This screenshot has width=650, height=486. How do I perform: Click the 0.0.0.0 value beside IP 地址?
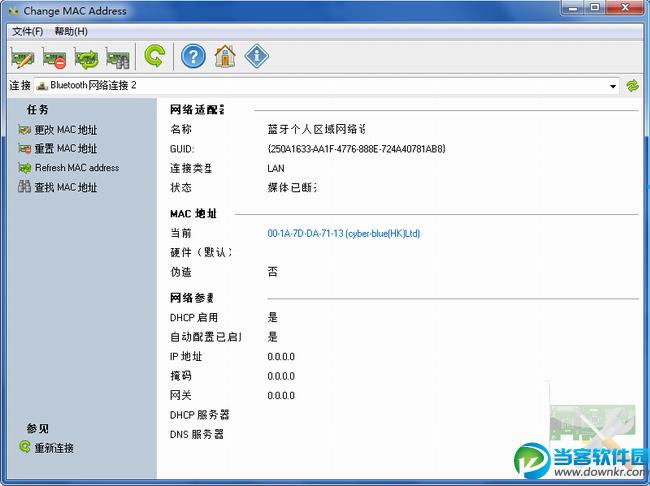pos(281,357)
